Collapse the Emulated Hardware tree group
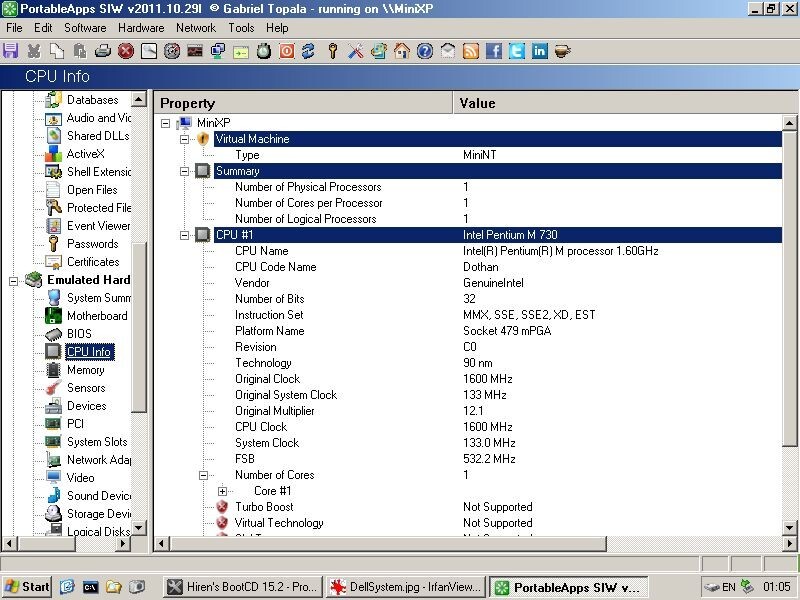 point(13,280)
